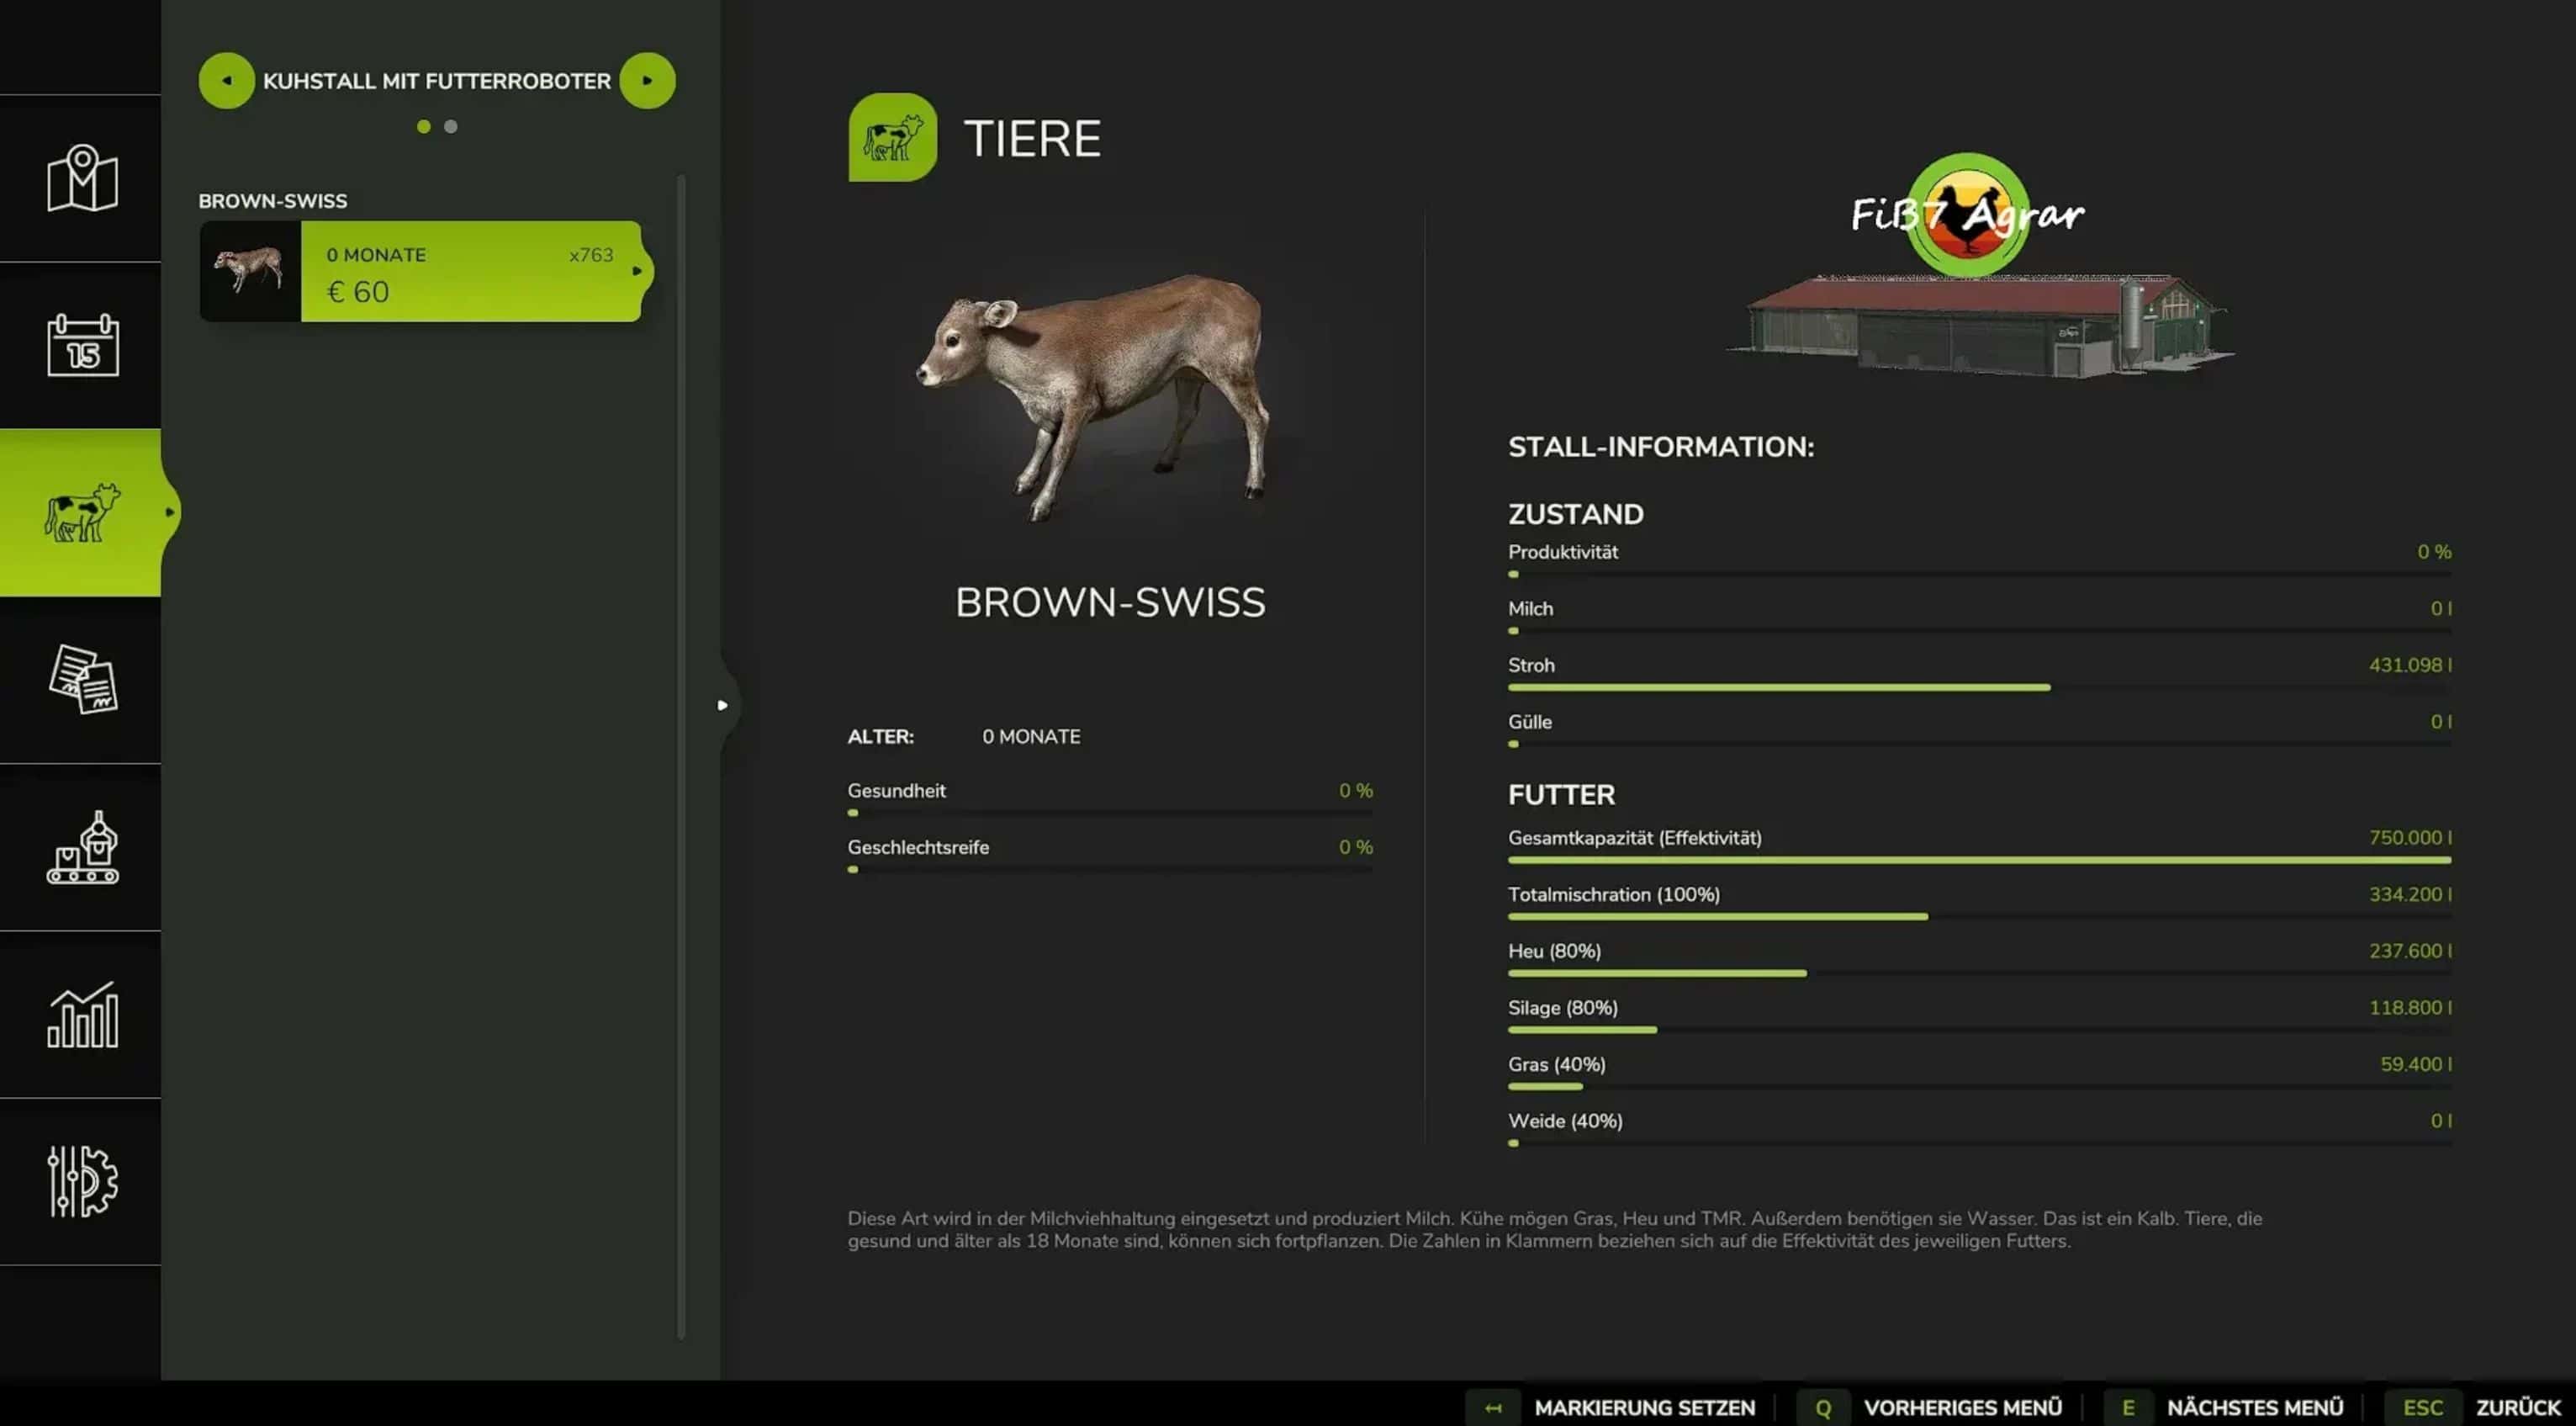Select the animals cow sidebar icon
The image size is (2576, 1426).
[x=82, y=512]
